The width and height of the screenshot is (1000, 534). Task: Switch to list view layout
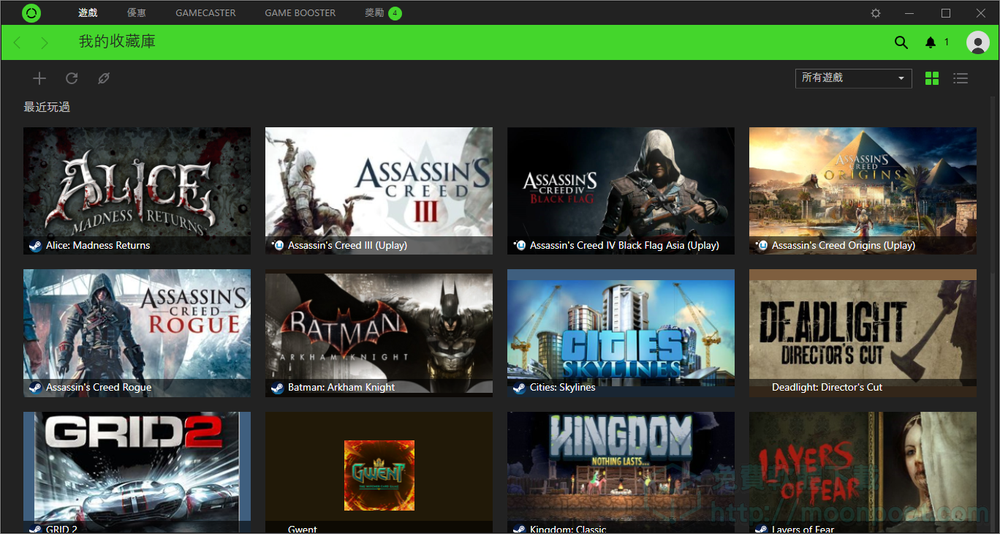pos(961,78)
